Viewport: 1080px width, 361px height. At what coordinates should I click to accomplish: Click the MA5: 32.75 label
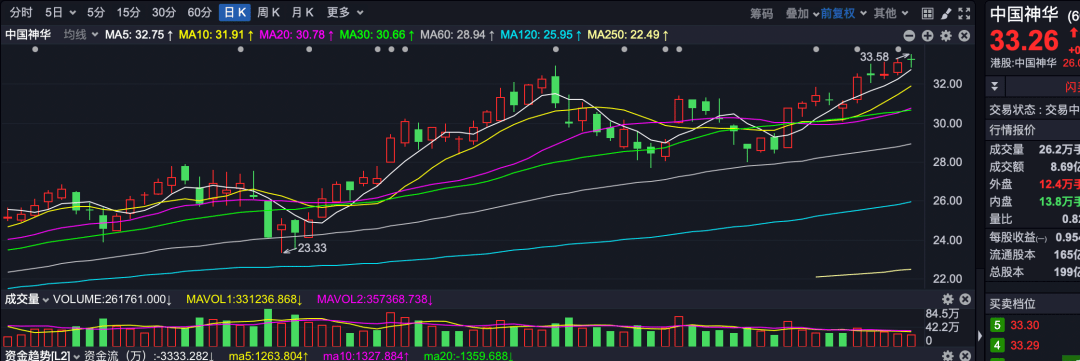pos(138,34)
